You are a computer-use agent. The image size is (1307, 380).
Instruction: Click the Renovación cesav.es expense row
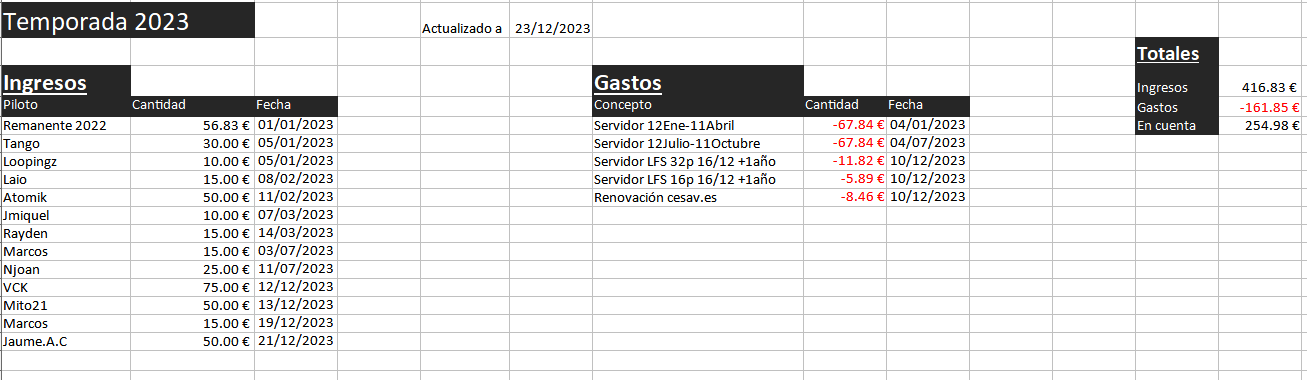[x=781, y=197]
